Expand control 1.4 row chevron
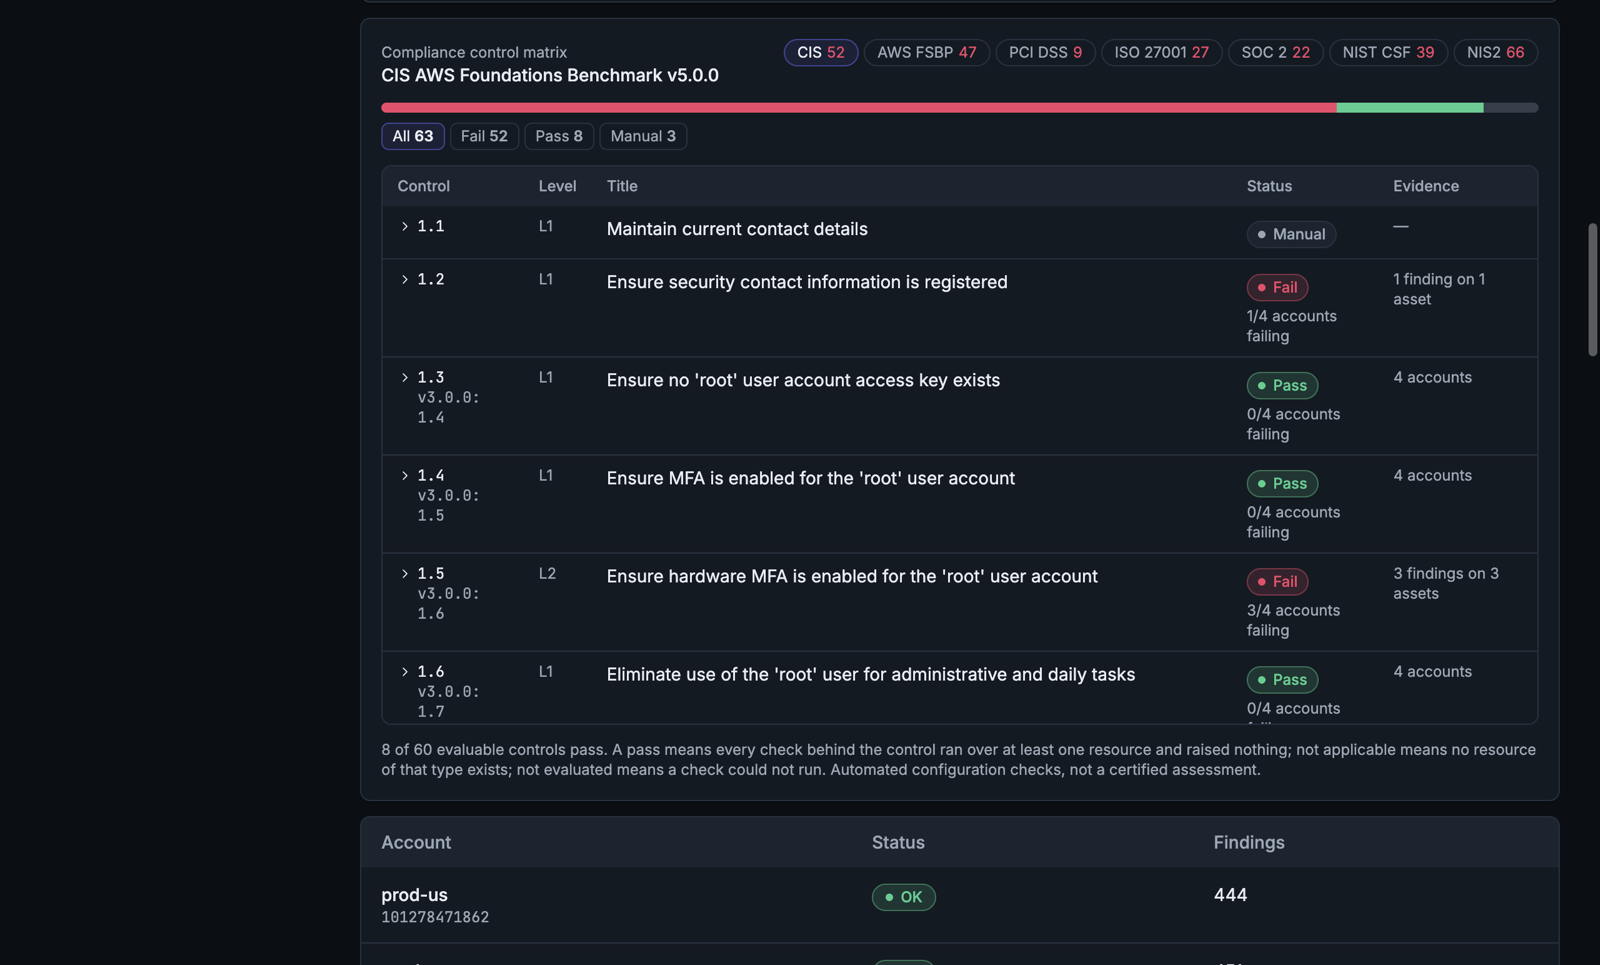The height and width of the screenshot is (965, 1600). point(405,476)
